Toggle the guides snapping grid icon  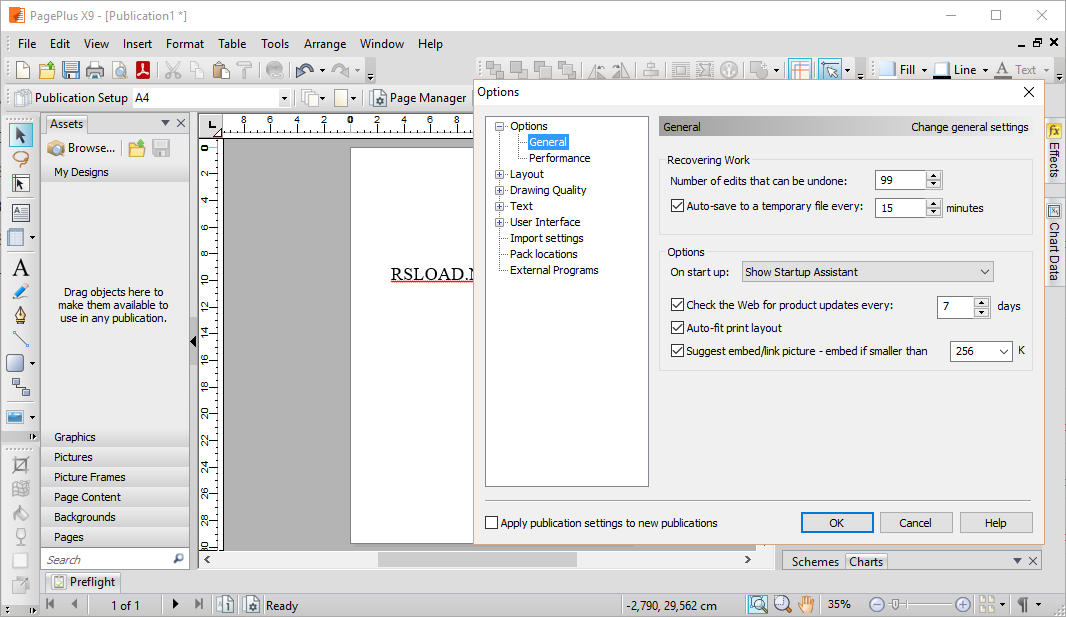(800, 69)
